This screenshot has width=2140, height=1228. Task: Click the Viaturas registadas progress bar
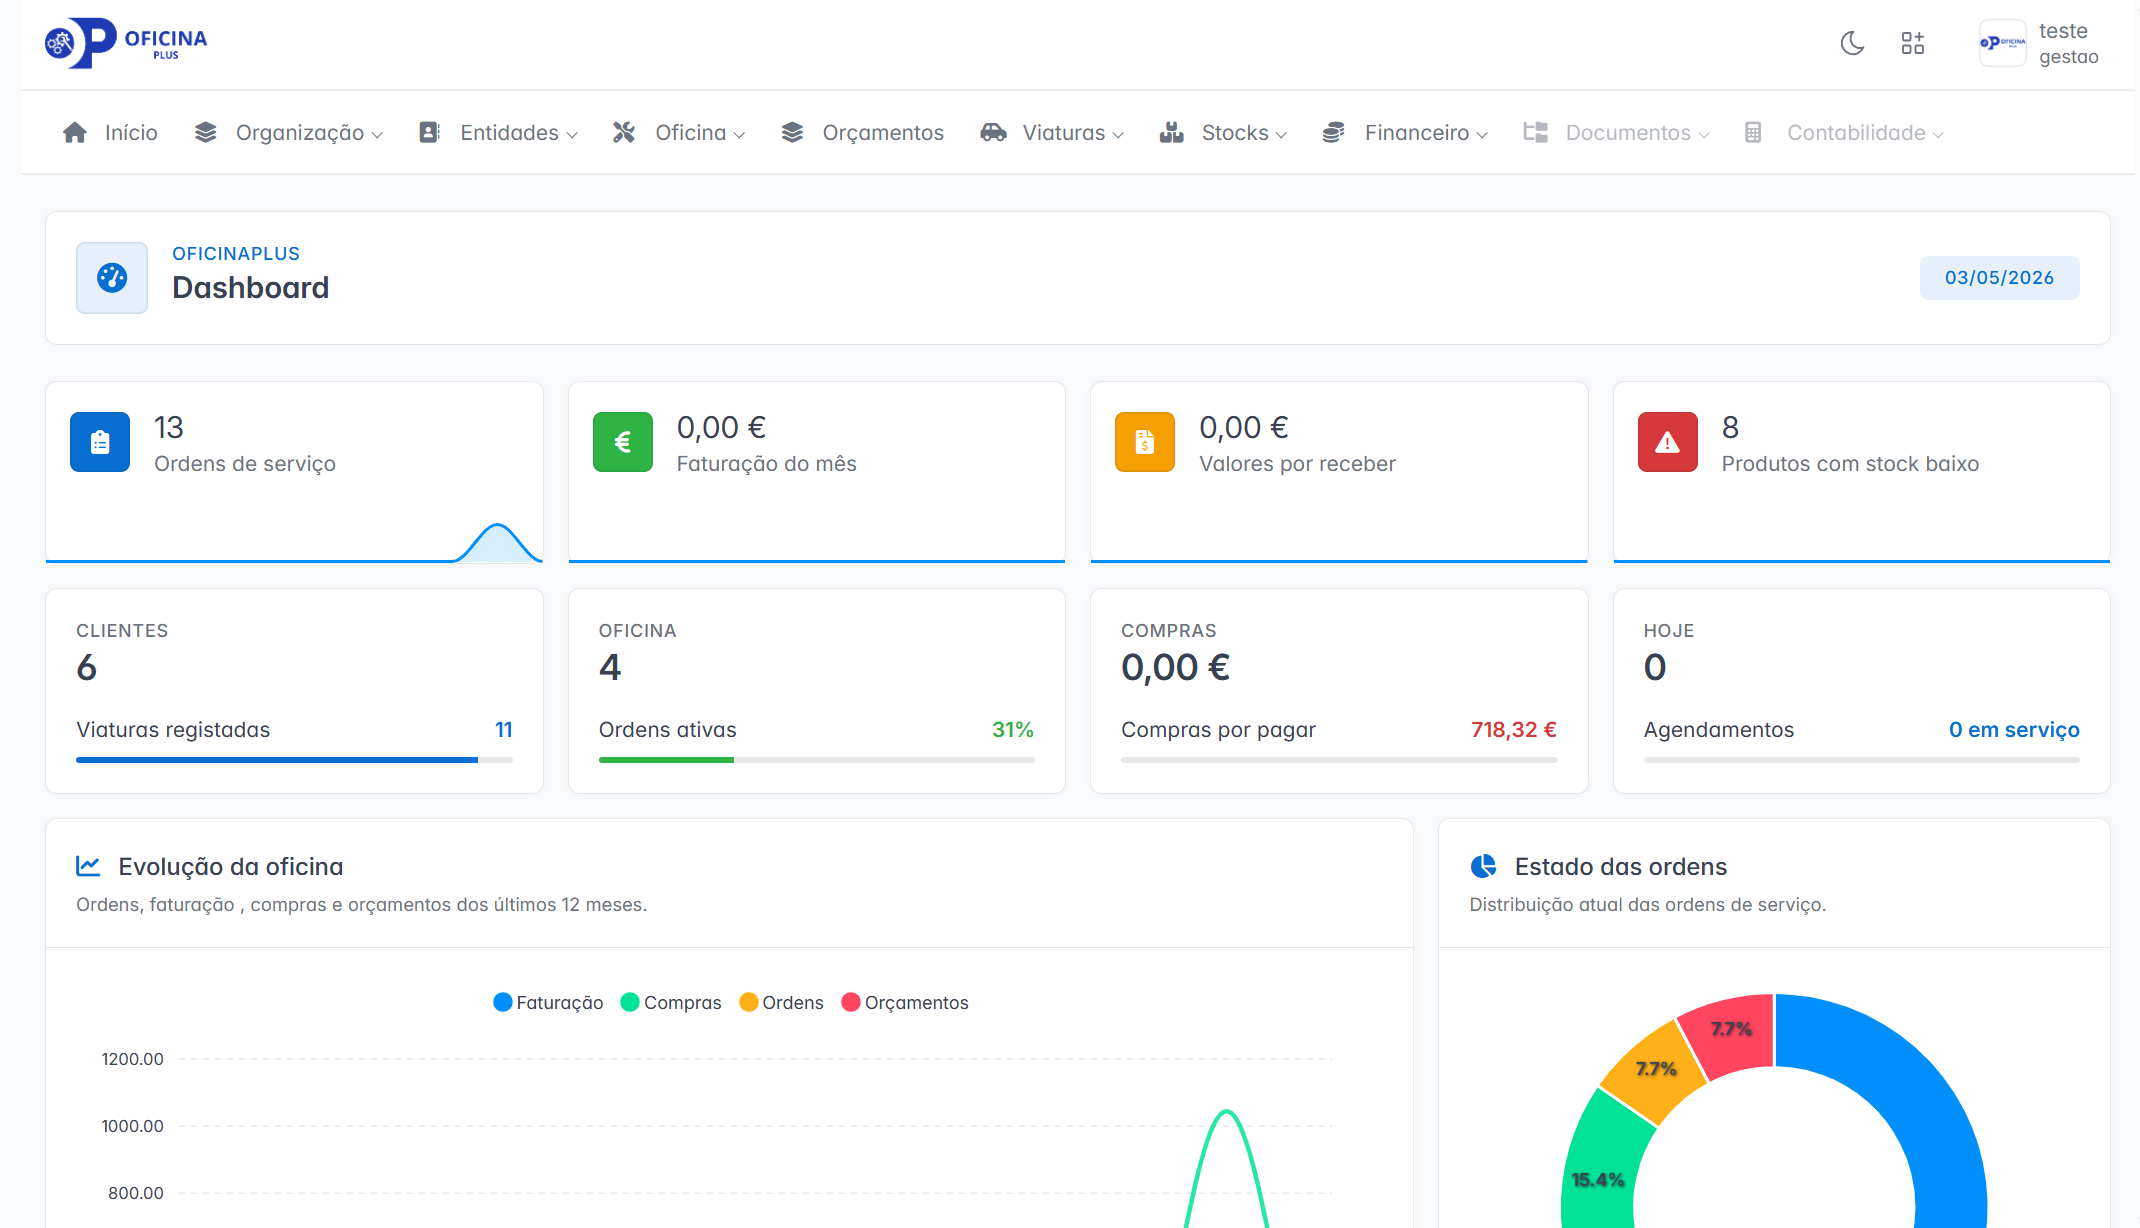294,760
